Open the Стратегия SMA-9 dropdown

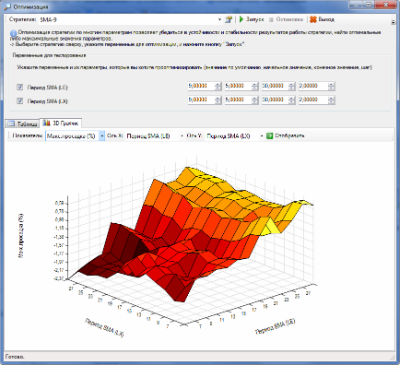tap(130, 19)
